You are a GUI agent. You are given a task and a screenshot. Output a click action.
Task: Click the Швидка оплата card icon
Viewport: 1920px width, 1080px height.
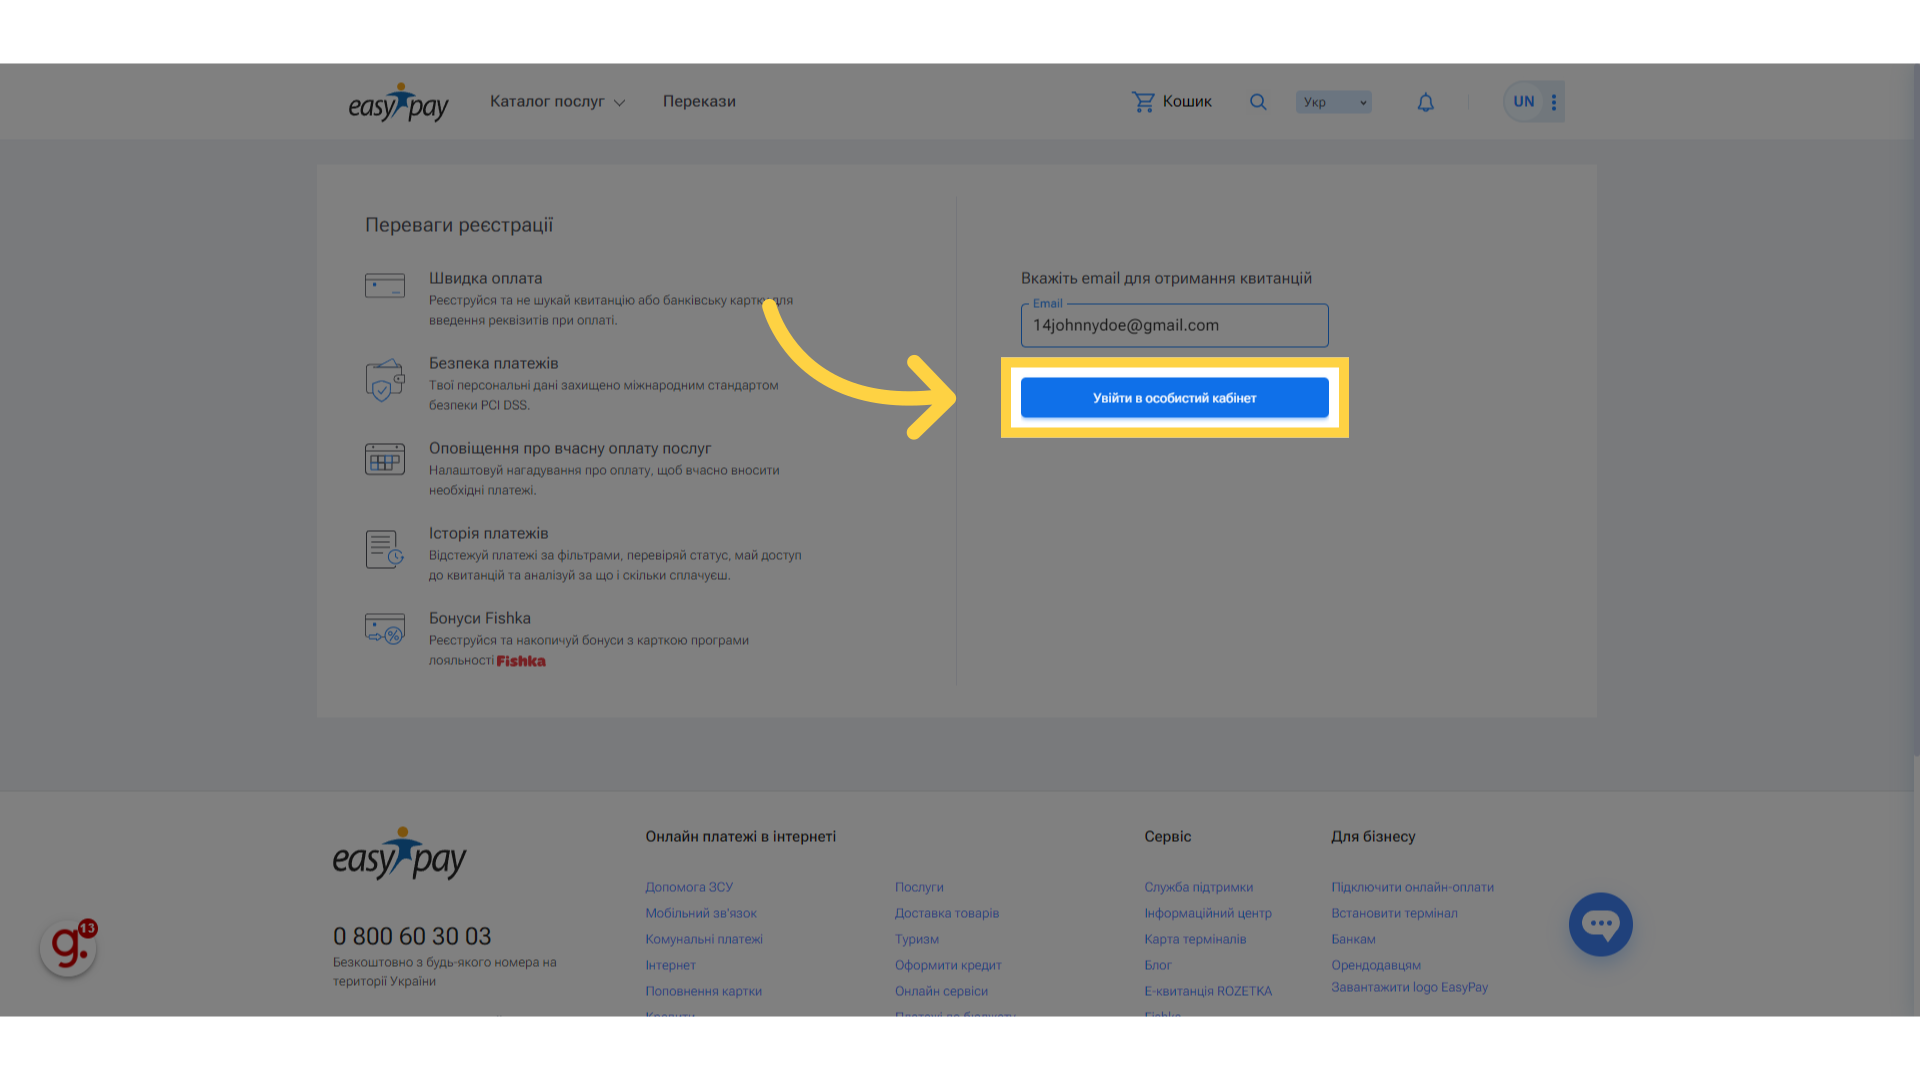click(385, 286)
